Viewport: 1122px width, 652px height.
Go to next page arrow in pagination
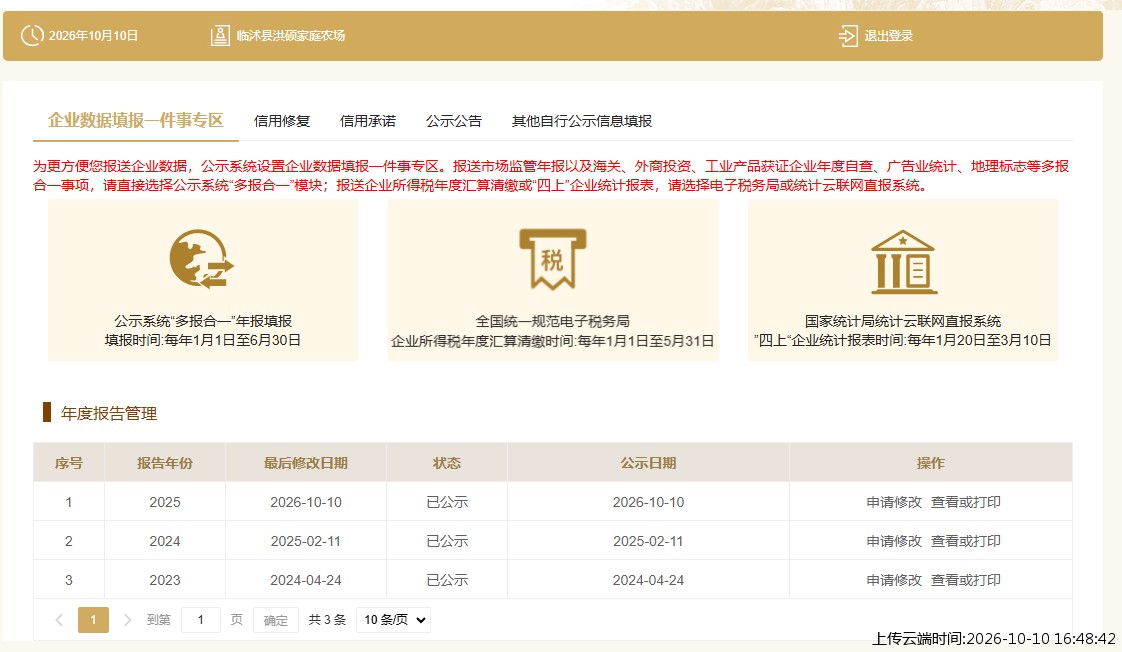pyautogui.click(x=127, y=620)
